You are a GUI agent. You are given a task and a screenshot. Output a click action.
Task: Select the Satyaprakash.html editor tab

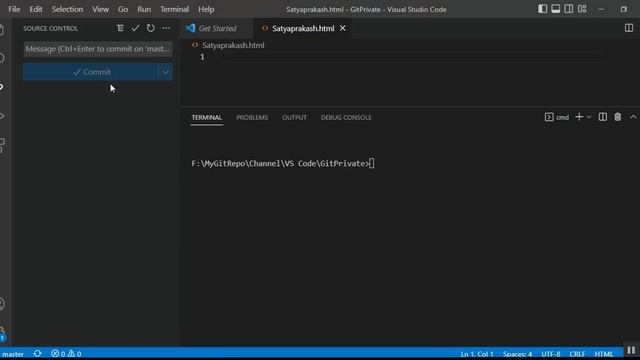(x=303, y=28)
